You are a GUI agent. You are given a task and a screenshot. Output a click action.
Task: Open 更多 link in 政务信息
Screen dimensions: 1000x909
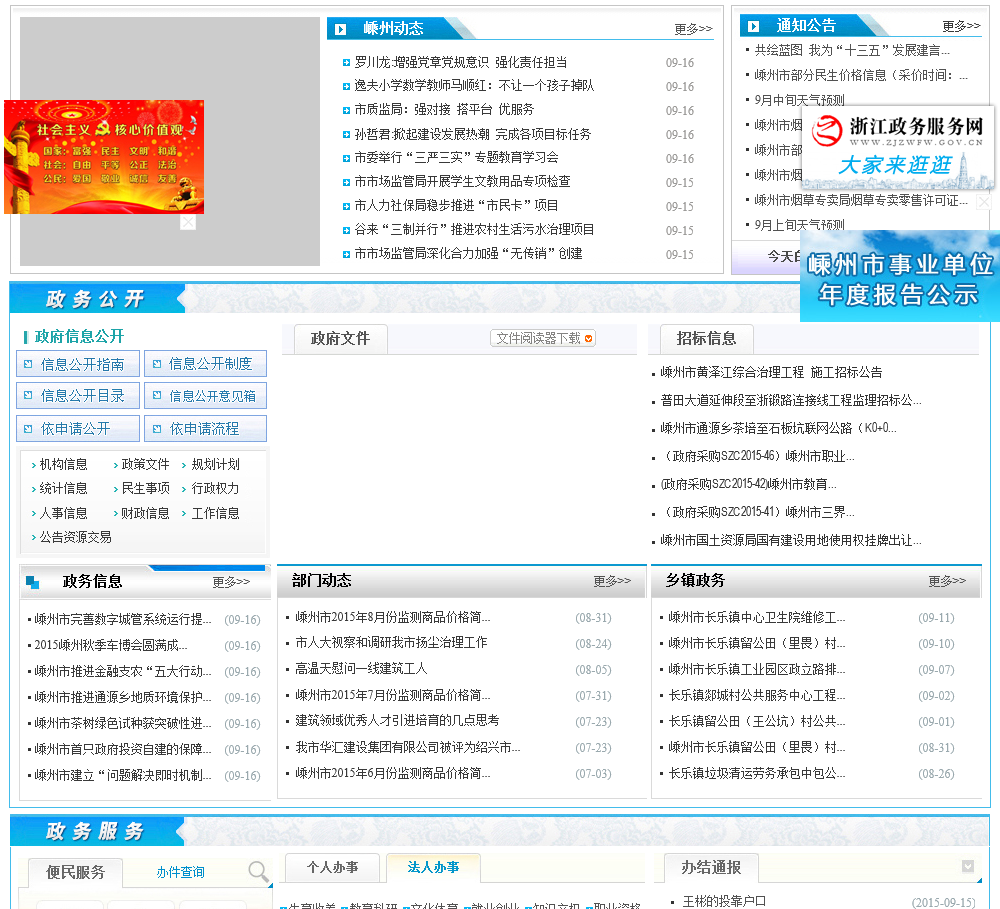(231, 582)
